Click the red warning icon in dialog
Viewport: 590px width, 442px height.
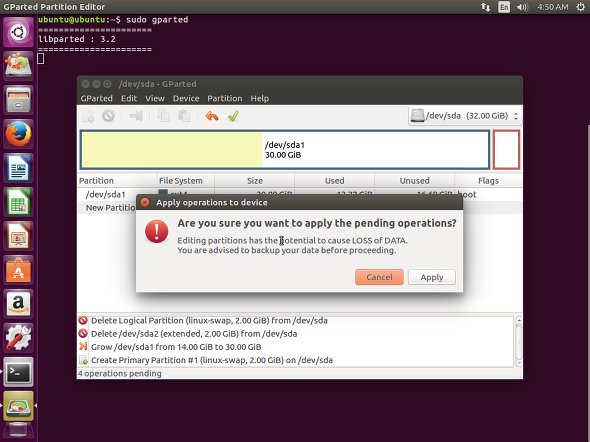(157, 231)
